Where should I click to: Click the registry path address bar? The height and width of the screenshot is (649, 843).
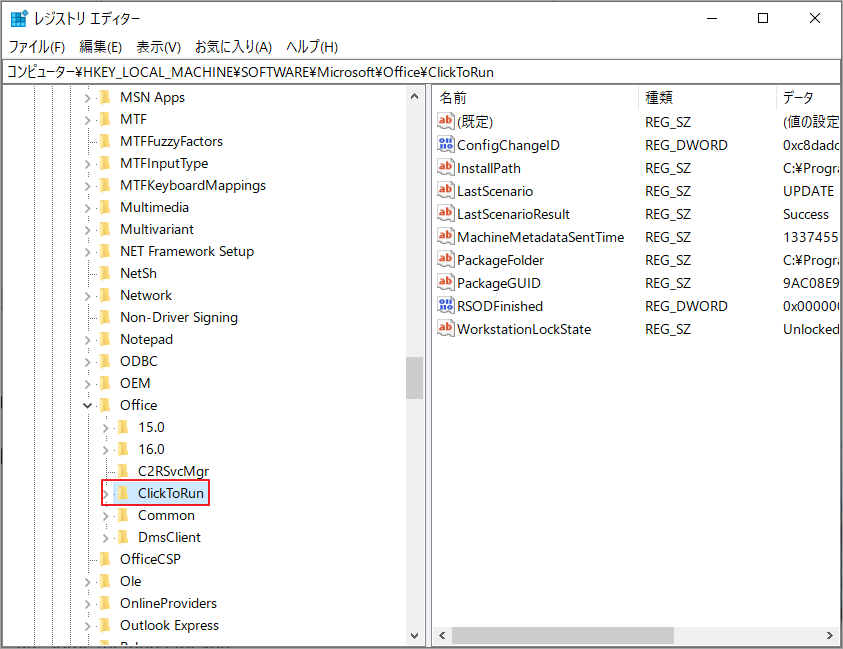click(x=422, y=72)
